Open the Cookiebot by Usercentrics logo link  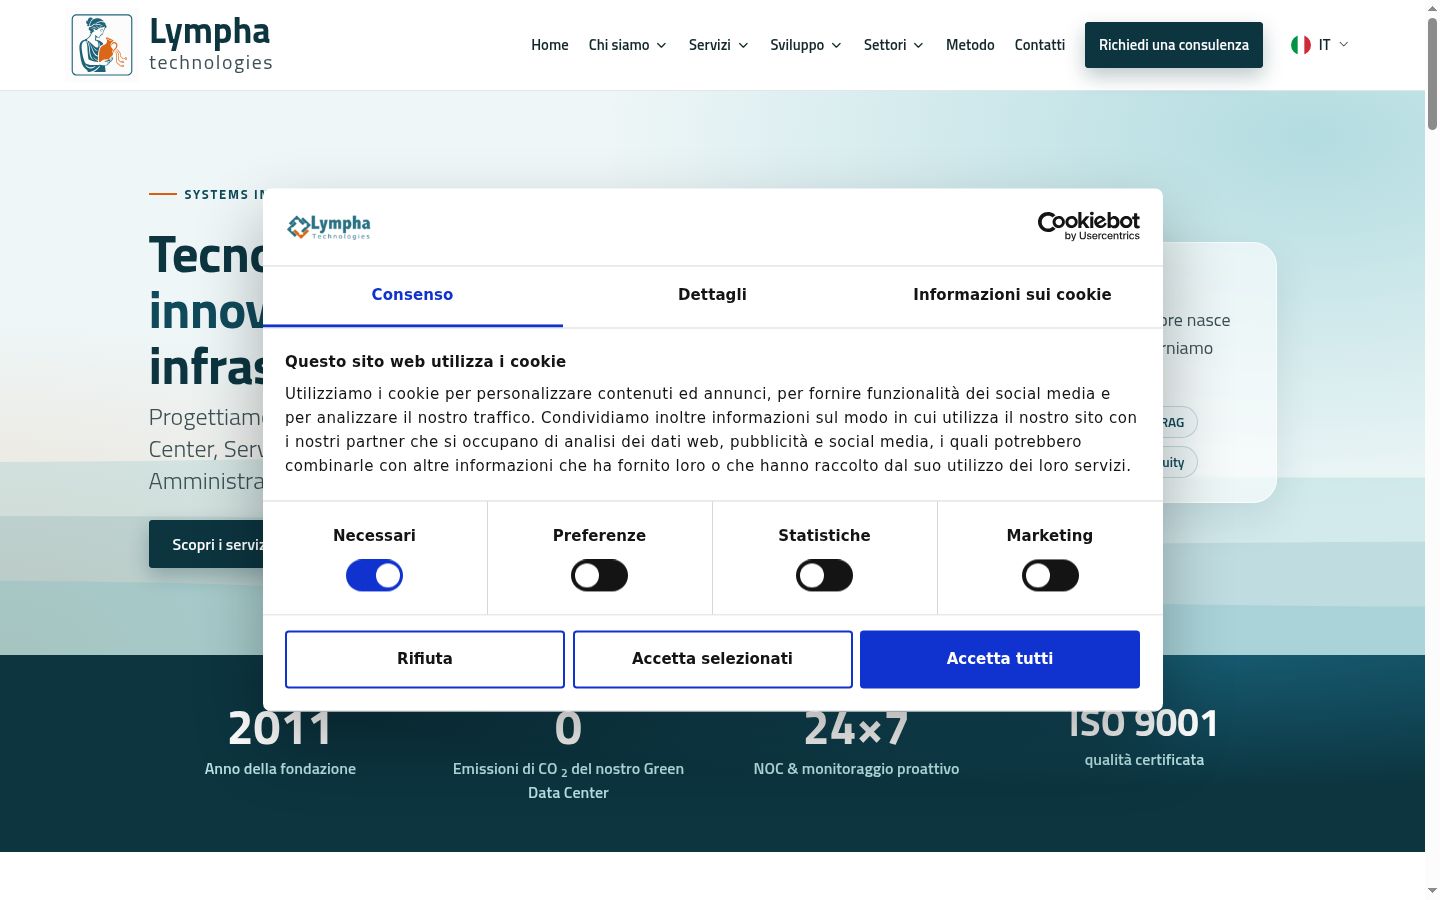(1089, 226)
